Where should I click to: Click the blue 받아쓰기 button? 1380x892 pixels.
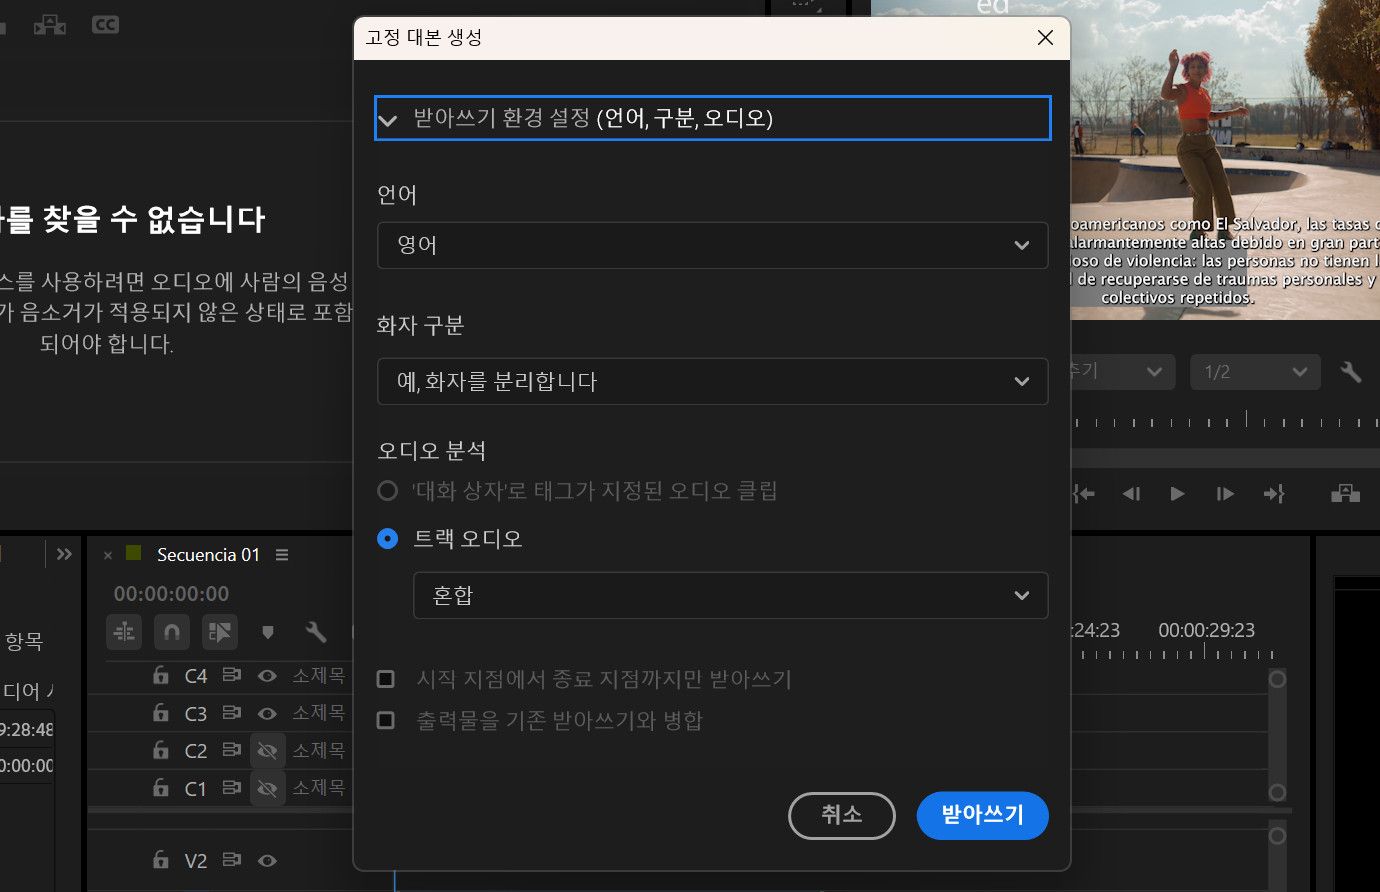pos(982,815)
